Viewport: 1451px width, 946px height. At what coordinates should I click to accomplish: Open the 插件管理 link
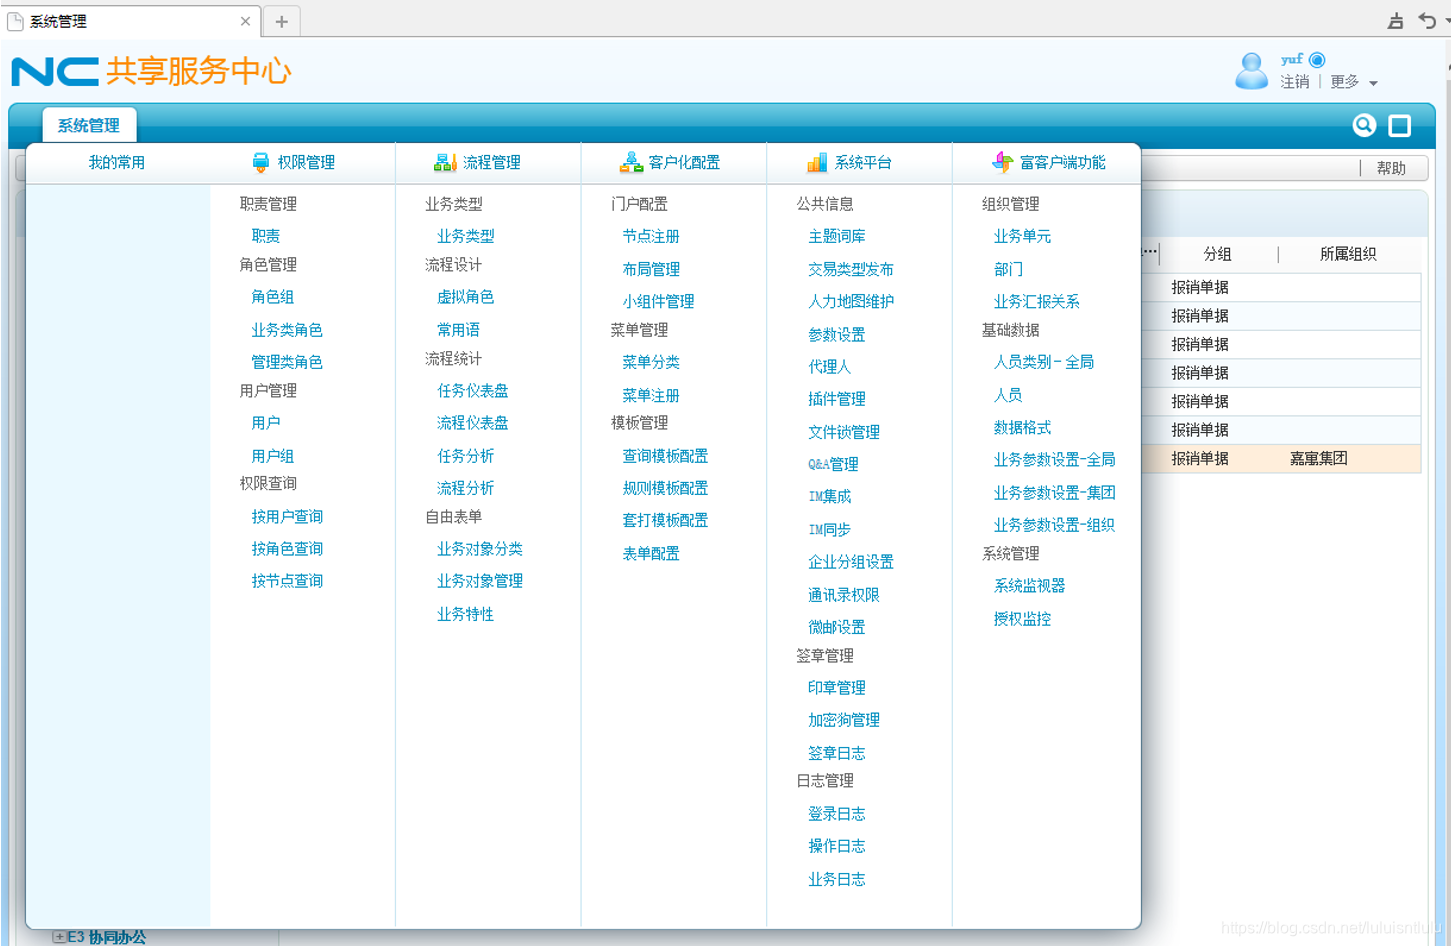coord(837,399)
